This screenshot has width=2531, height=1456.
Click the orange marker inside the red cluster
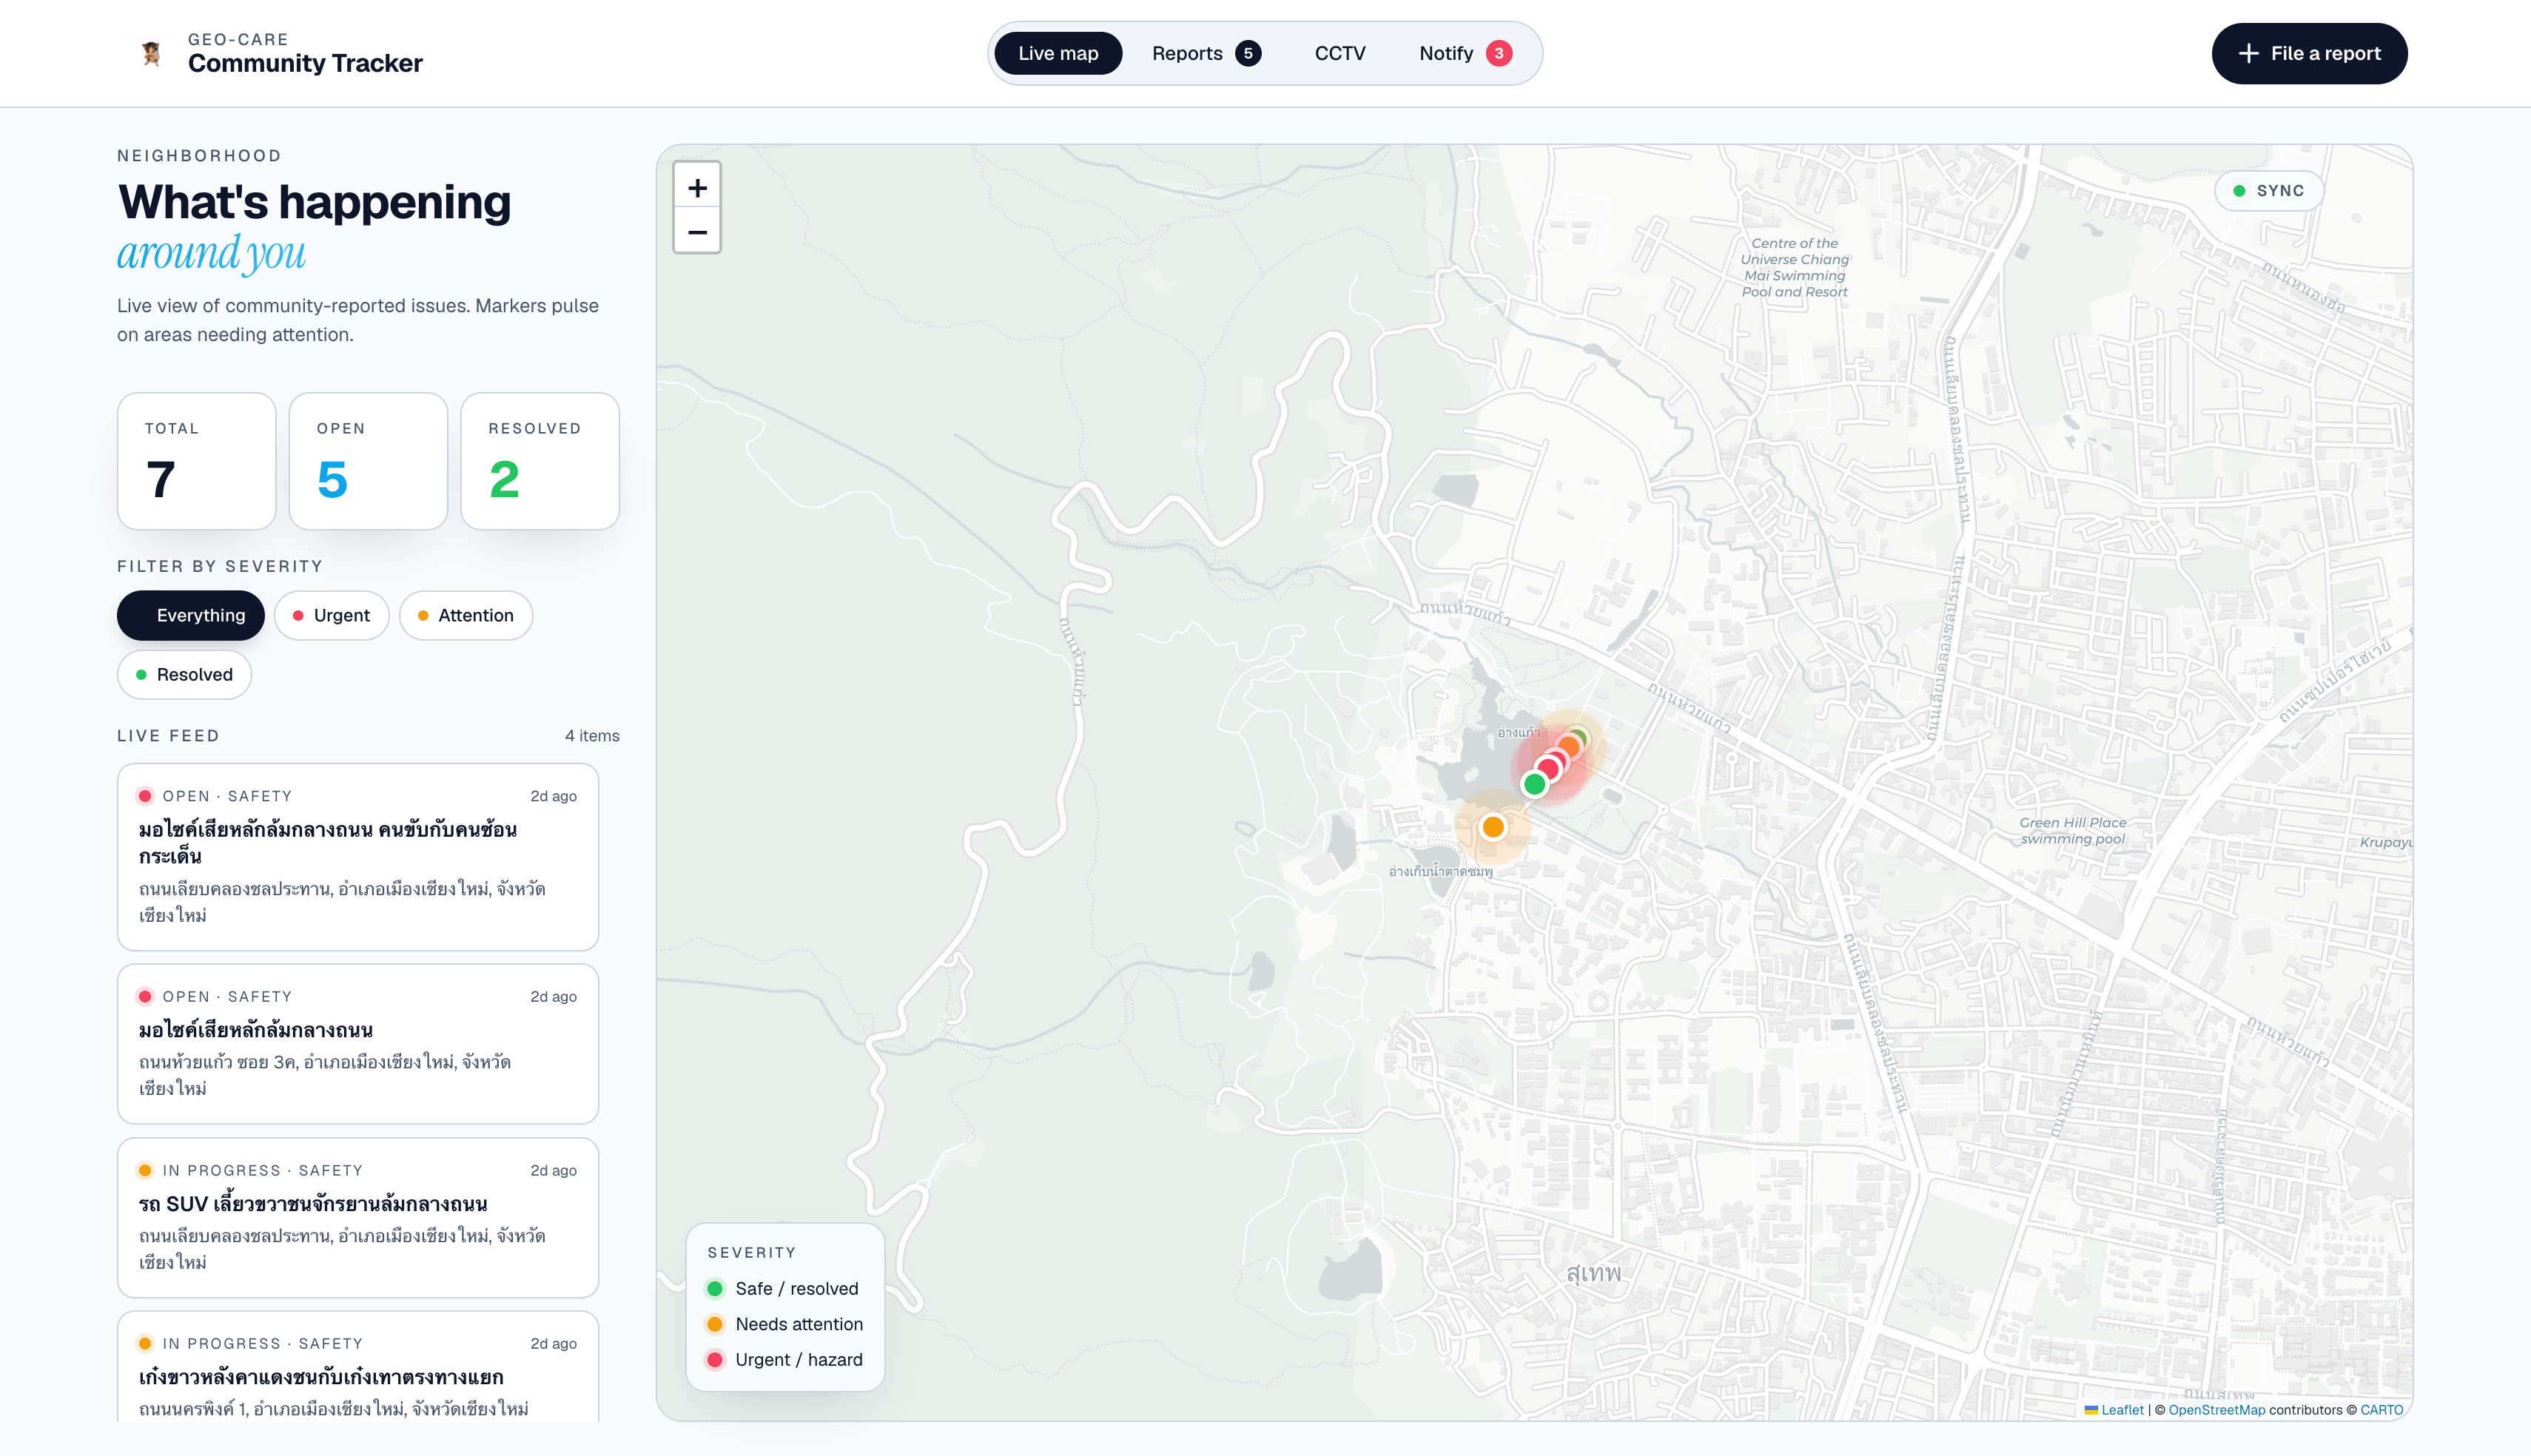click(1569, 747)
